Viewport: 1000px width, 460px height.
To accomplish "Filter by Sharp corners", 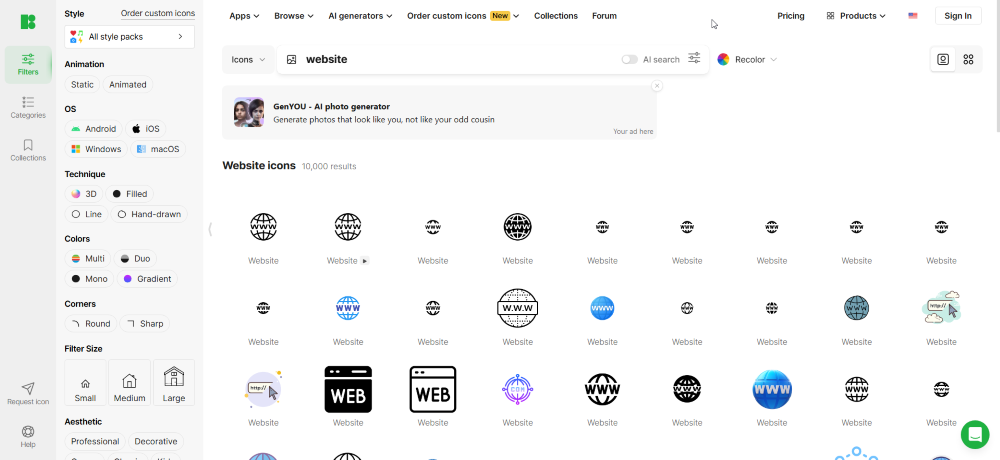I will click(x=145, y=323).
